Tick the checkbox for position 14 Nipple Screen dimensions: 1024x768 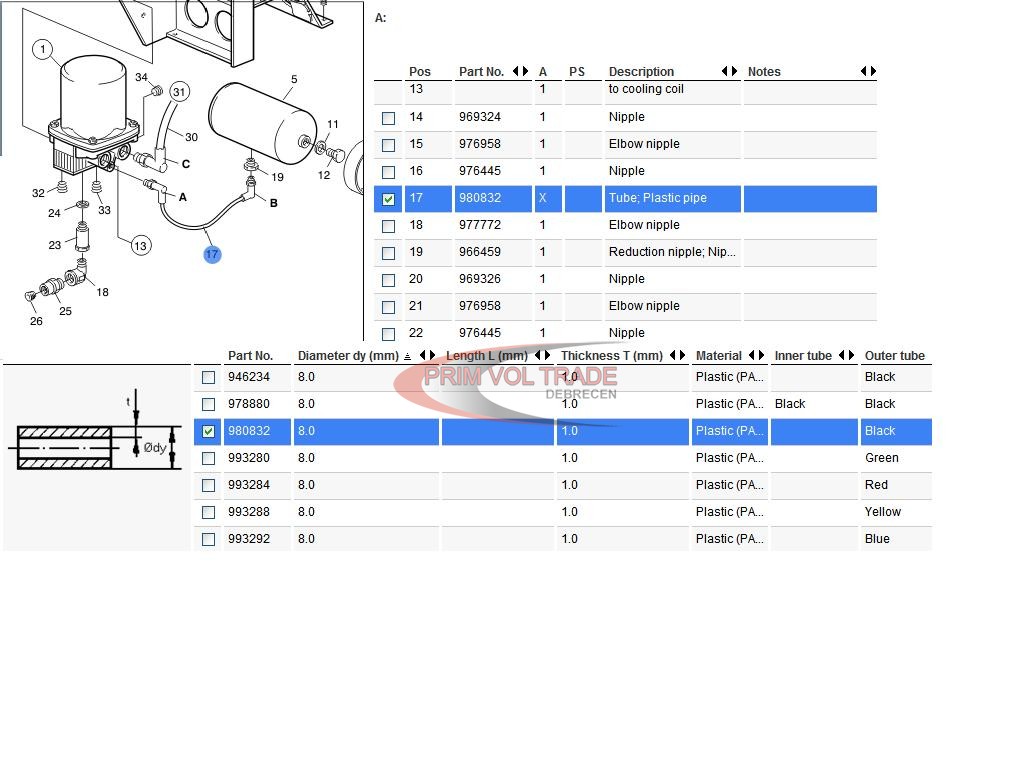[x=389, y=118]
